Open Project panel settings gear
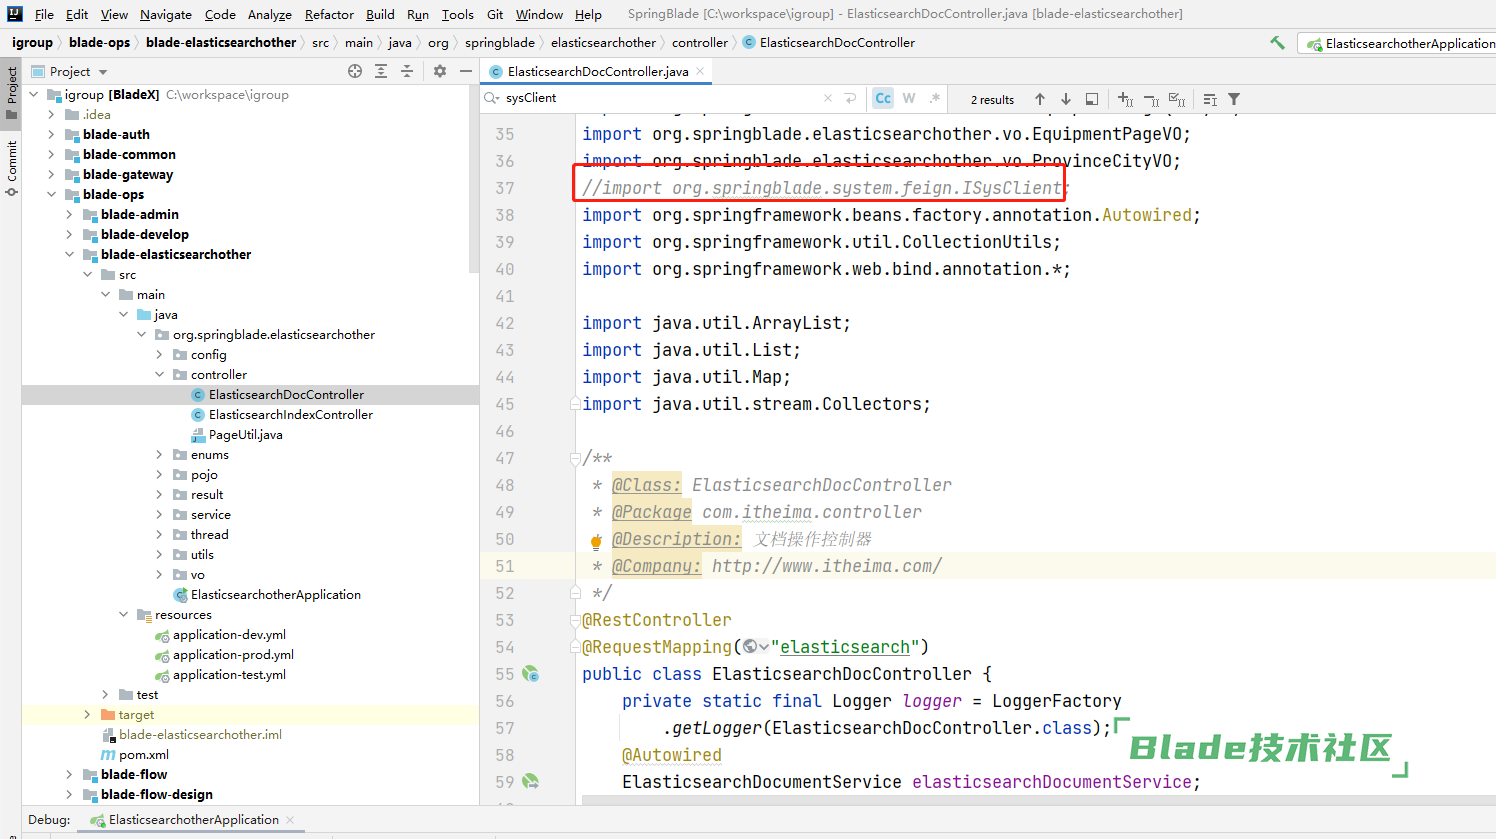The image size is (1496, 839). coord(440,71)
